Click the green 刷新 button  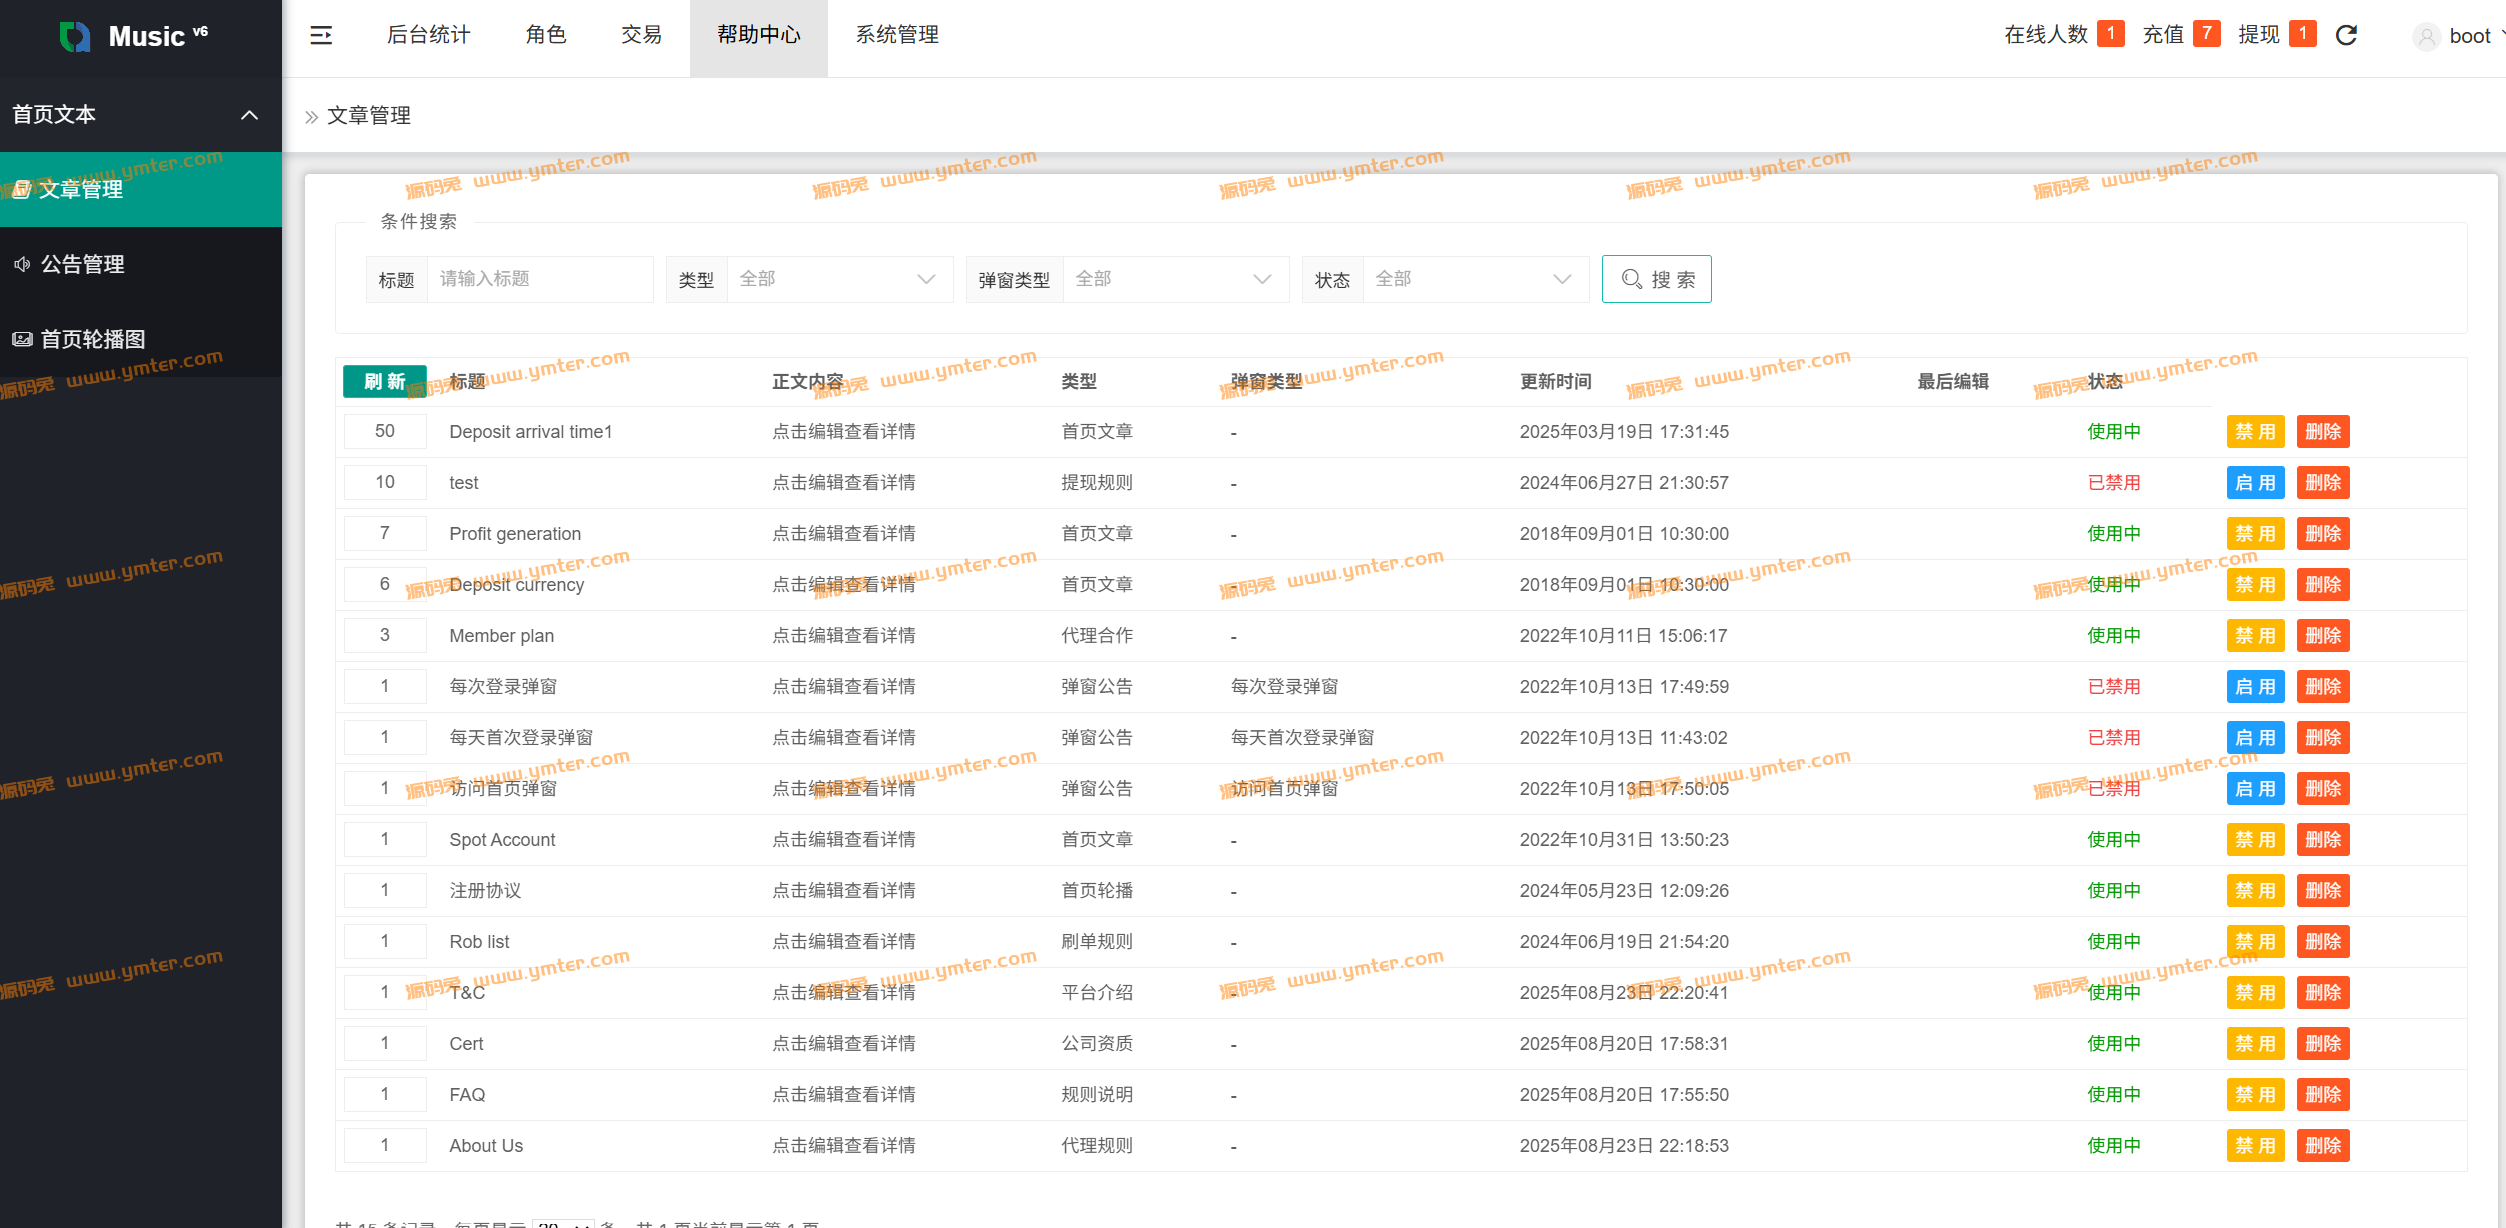[x=384, y=382]
